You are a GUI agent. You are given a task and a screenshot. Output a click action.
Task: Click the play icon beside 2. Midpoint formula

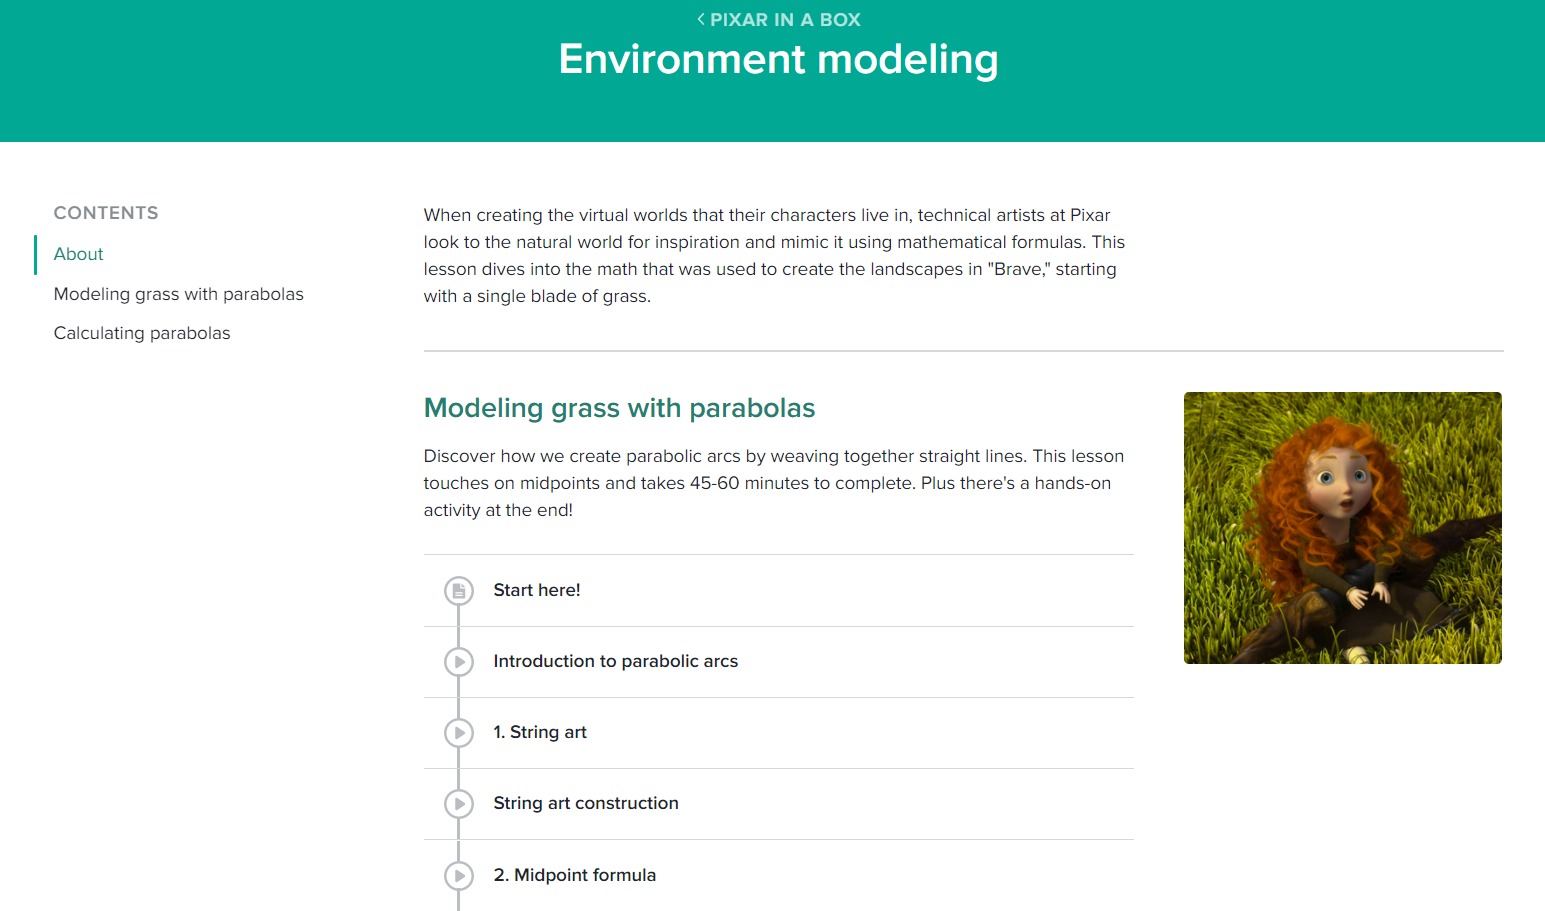tap(459, 876)
